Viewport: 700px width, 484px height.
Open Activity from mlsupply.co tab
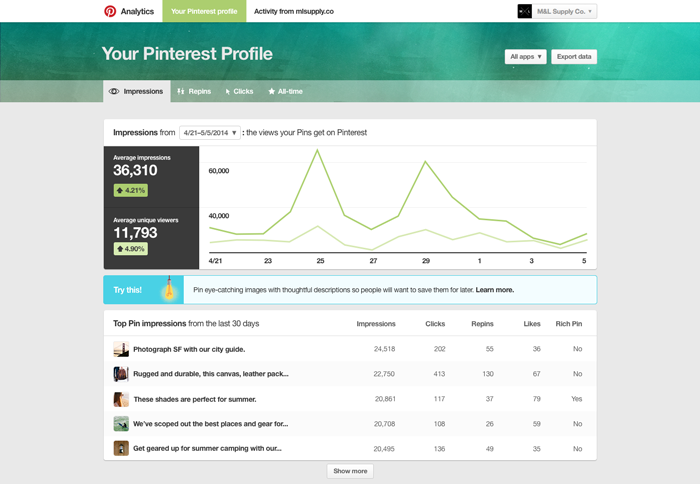[x=293, y=11]
